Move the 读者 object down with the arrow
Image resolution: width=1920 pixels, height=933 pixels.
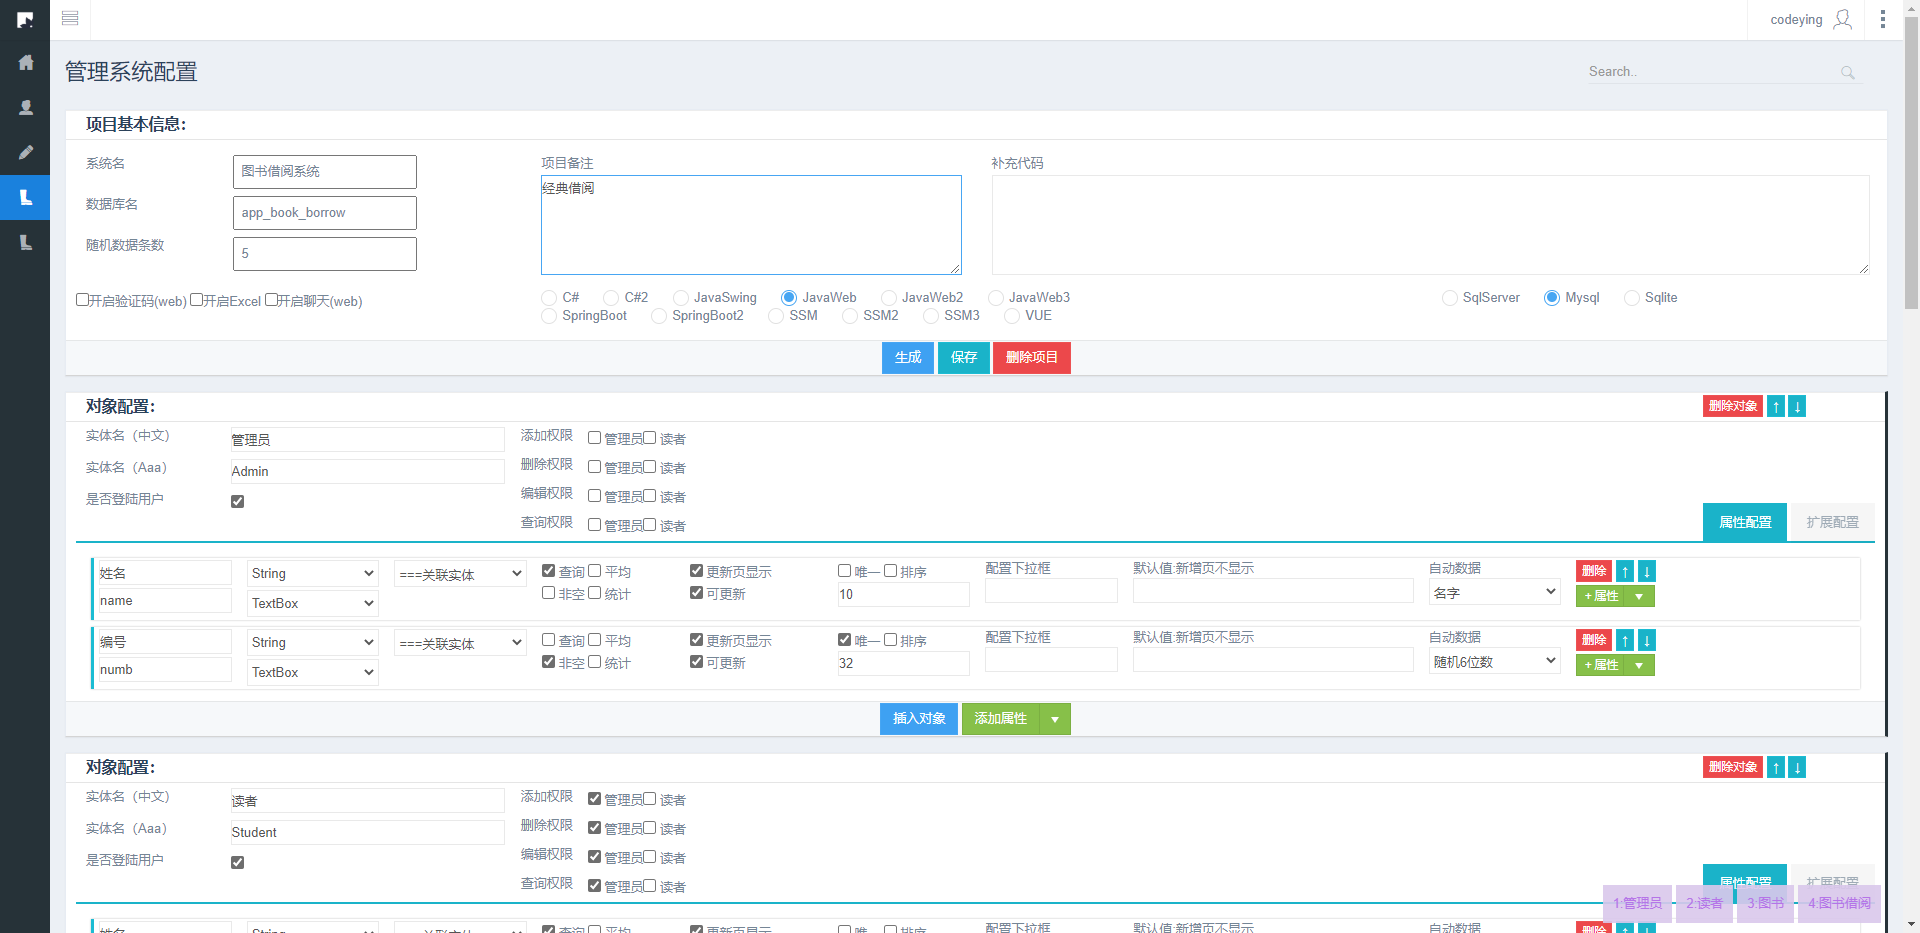[1797, 767]
